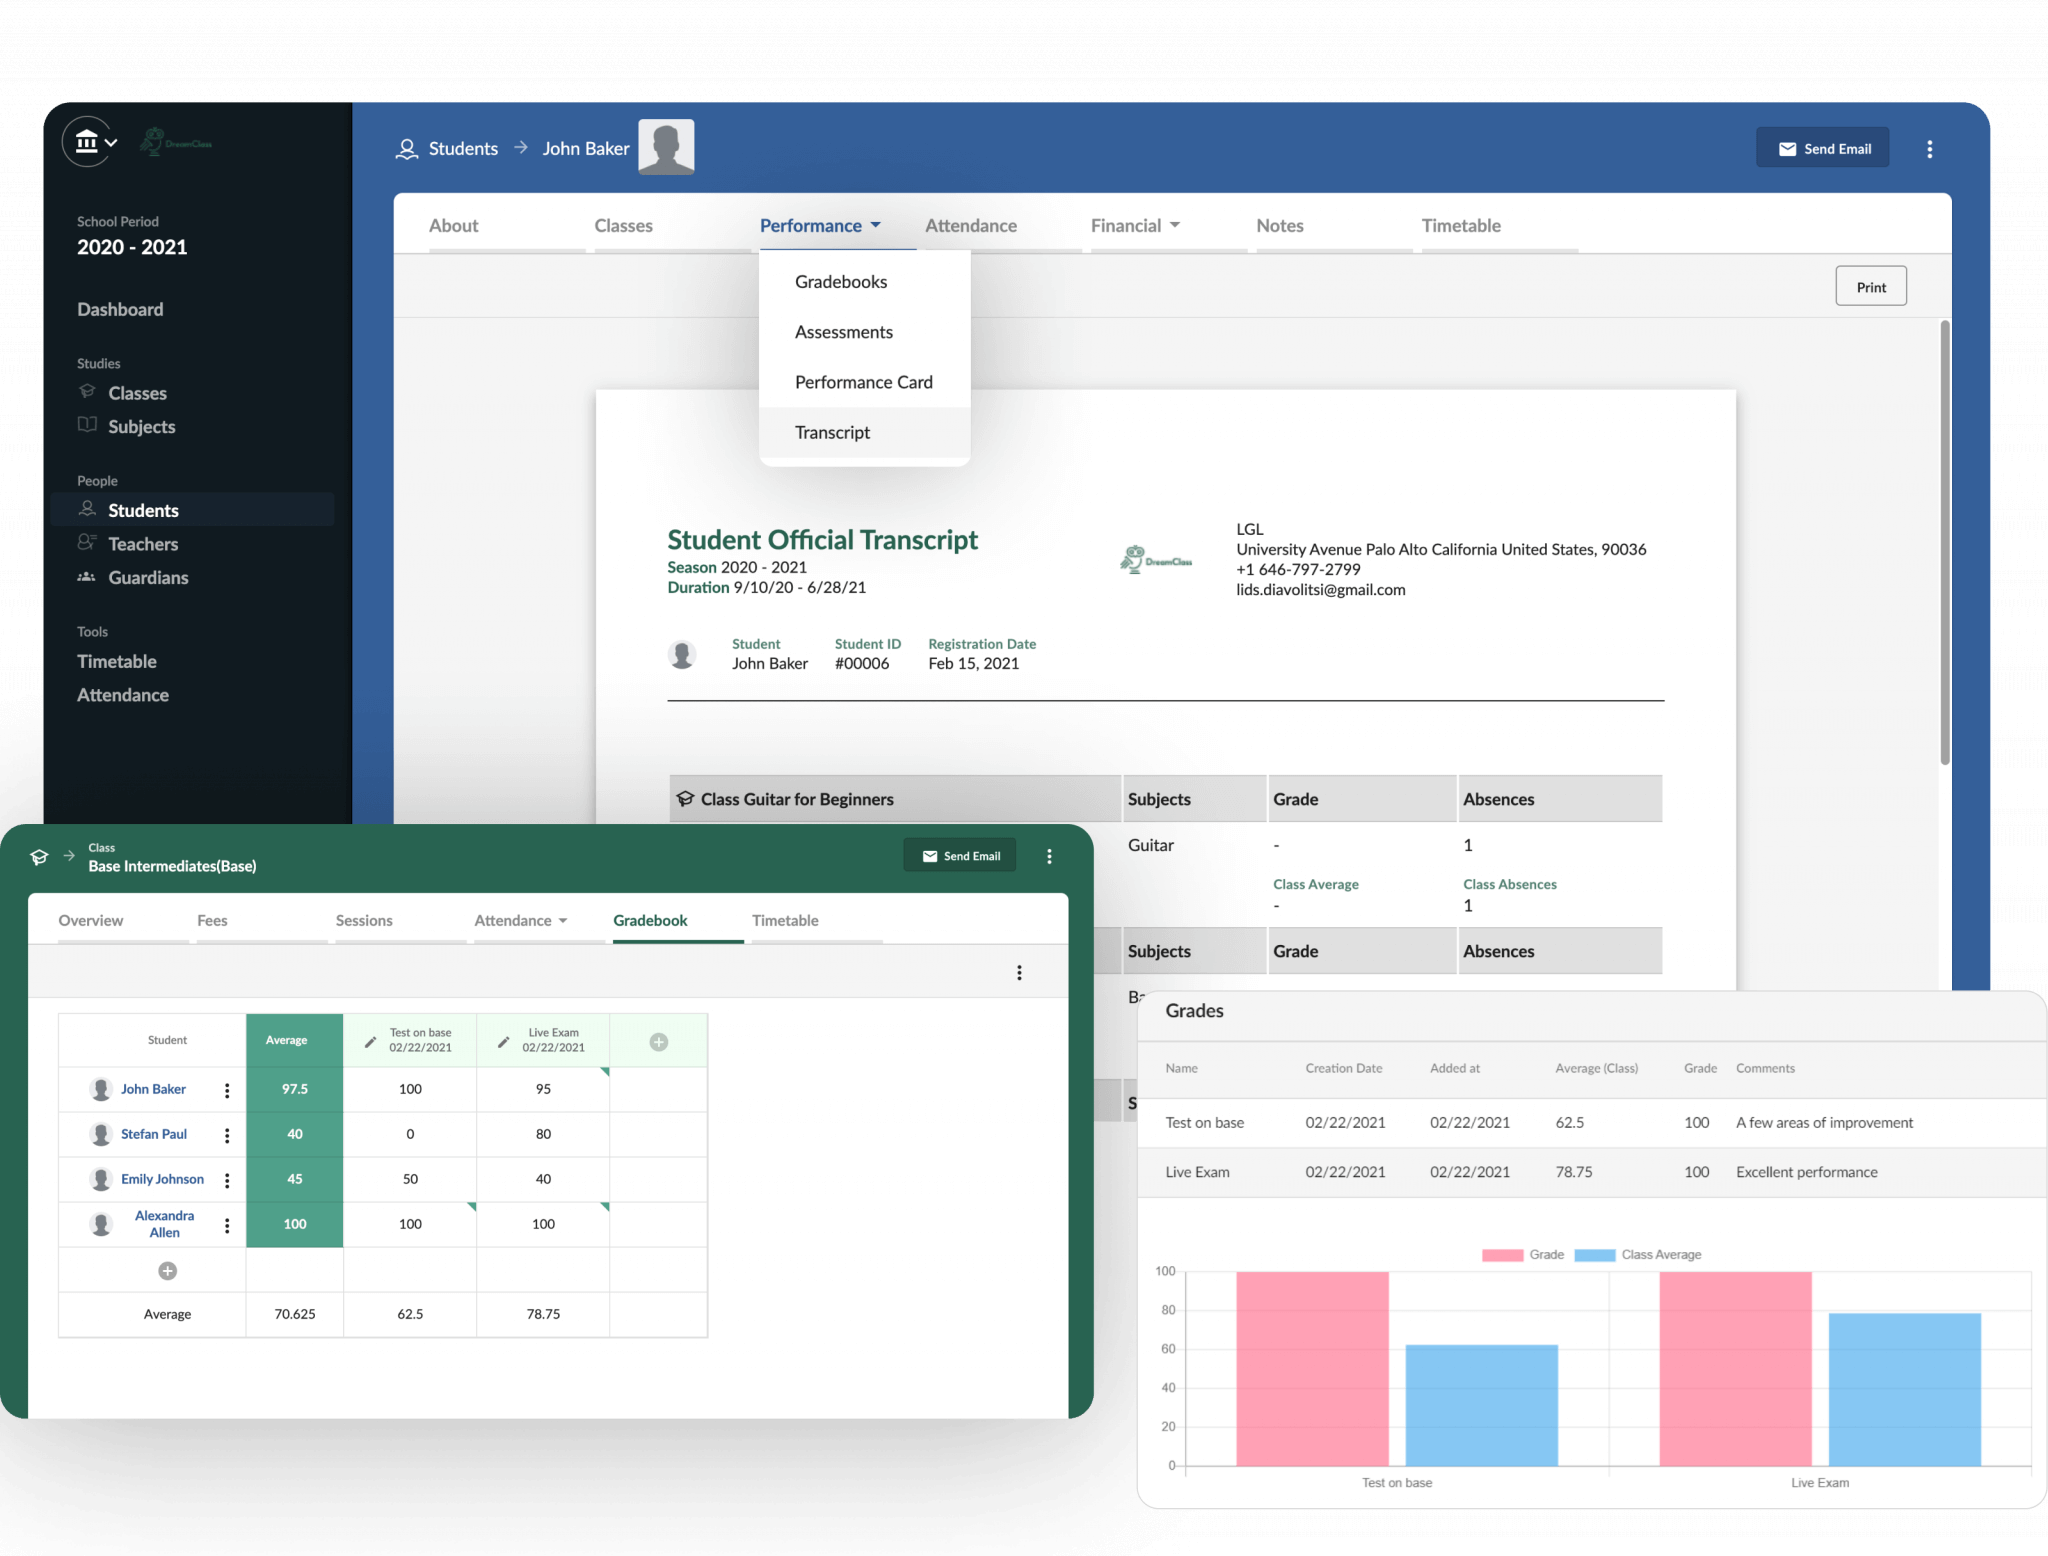
Task: Toggle the Grade legend swatch in chart
Action: point(1502,1255)
